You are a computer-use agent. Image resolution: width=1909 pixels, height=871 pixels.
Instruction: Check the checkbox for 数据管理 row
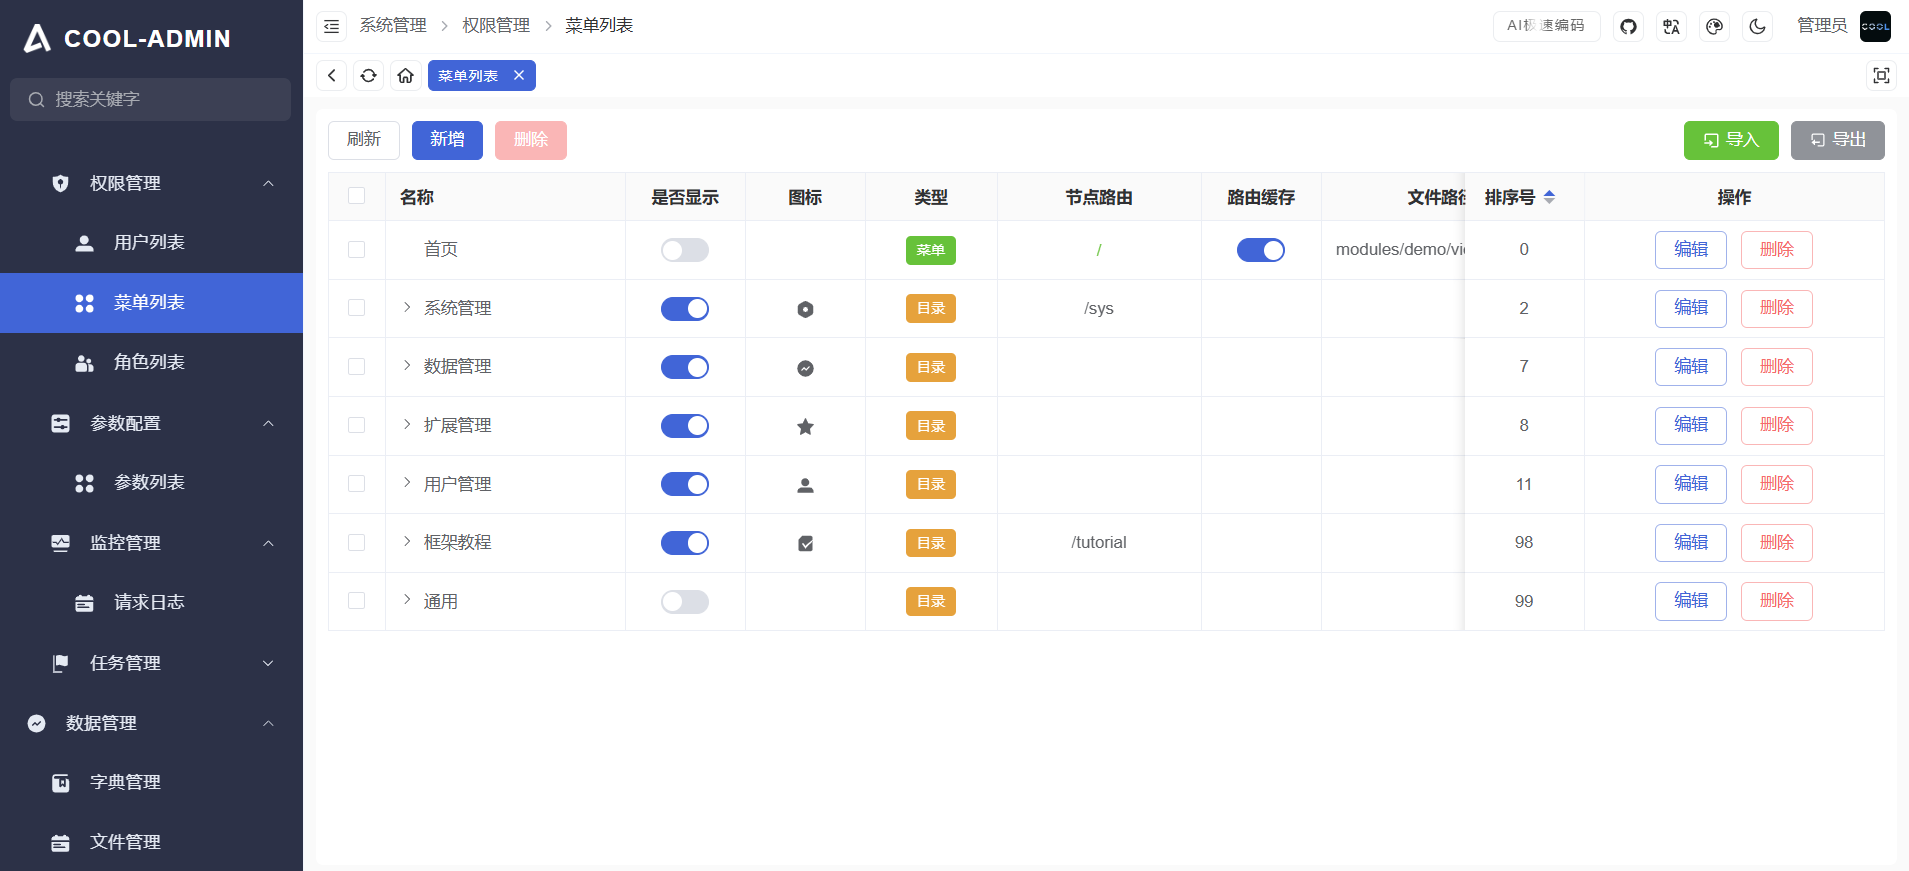click(356, 367)
